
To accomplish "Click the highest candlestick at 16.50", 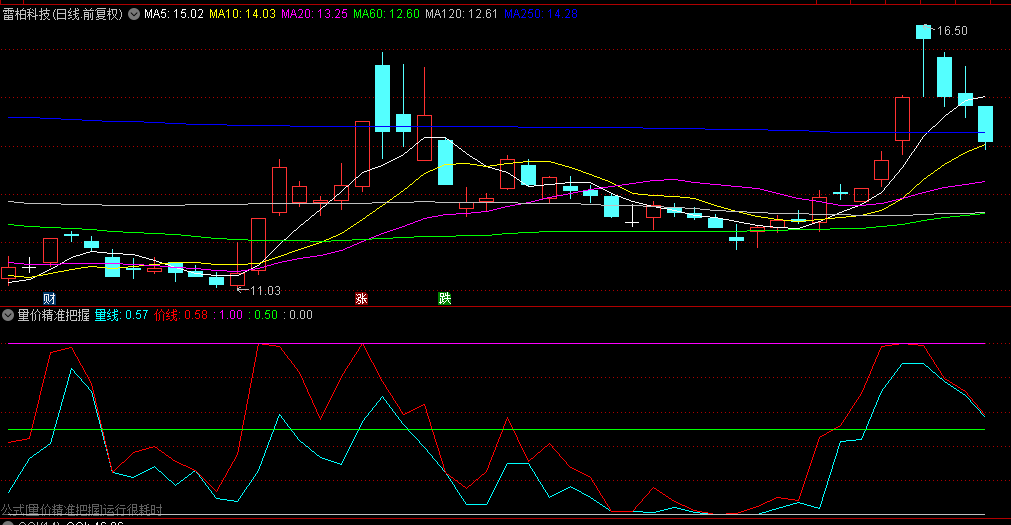I will click(923, 32).
